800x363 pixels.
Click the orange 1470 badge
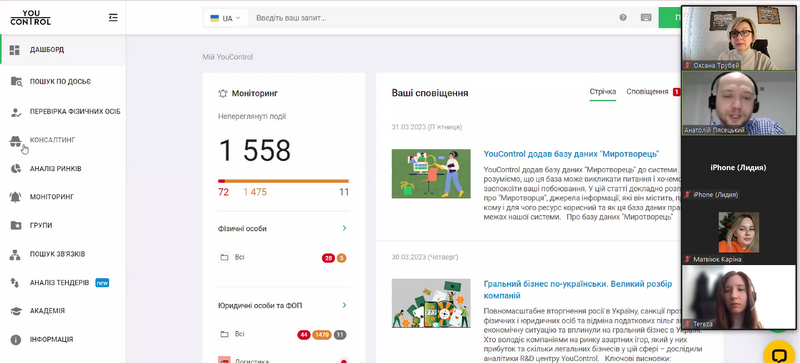point(322,335)
